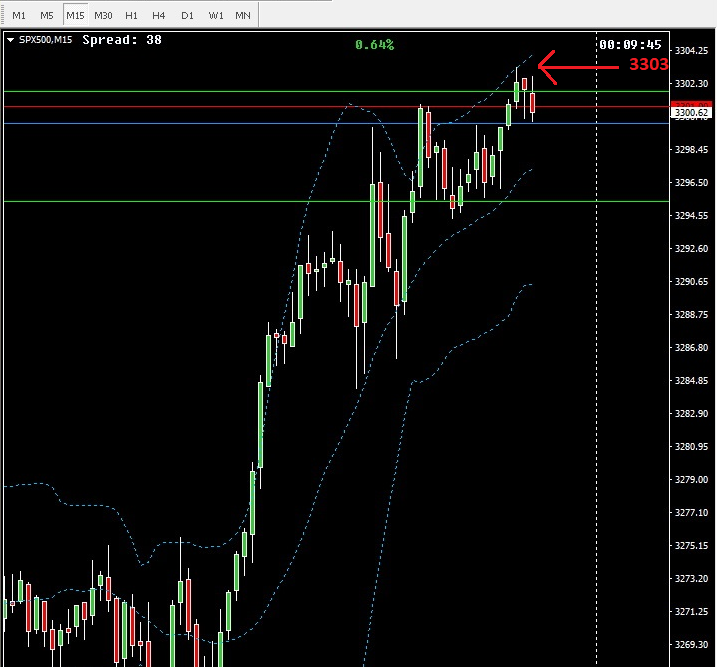Image resolution: width=717 pixels, height=667 pixels.
Task: Click the 3288.75 price scale label
Action: click(x=691, y=315)
